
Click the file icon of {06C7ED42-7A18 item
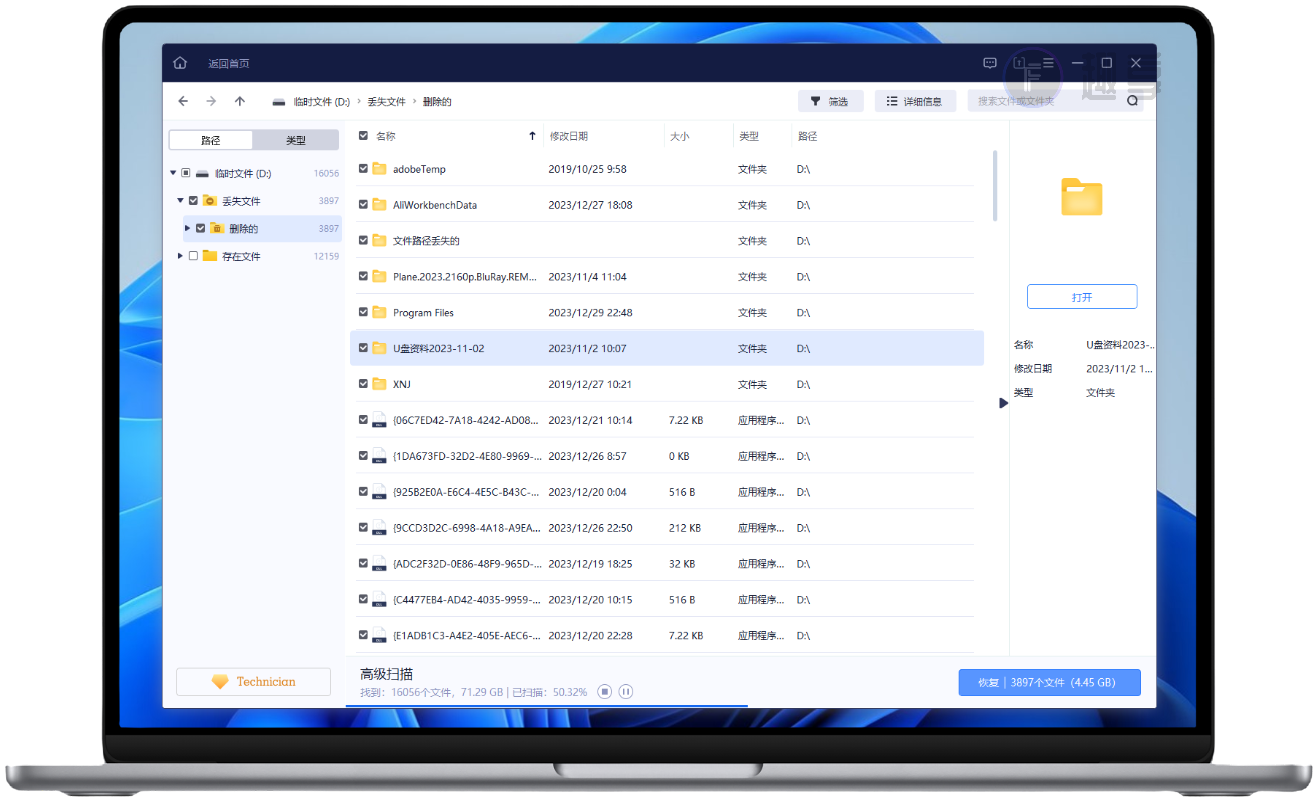pyautogui.click(x=379, y=421)
